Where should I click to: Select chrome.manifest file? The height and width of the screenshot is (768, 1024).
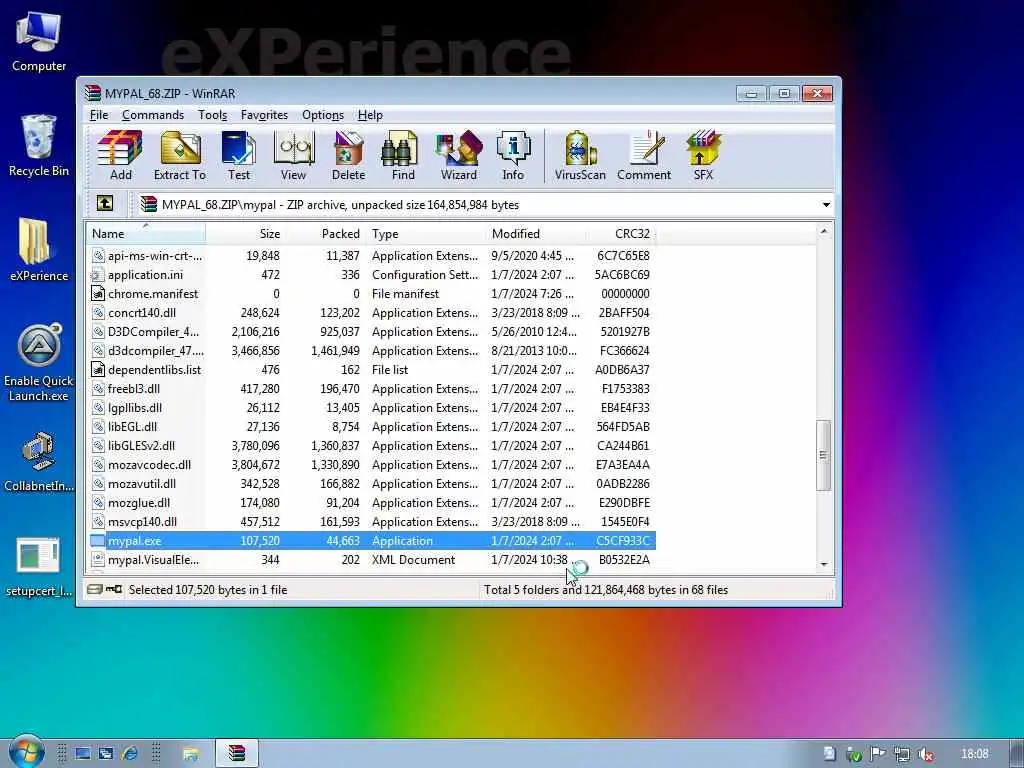point(371,294)
